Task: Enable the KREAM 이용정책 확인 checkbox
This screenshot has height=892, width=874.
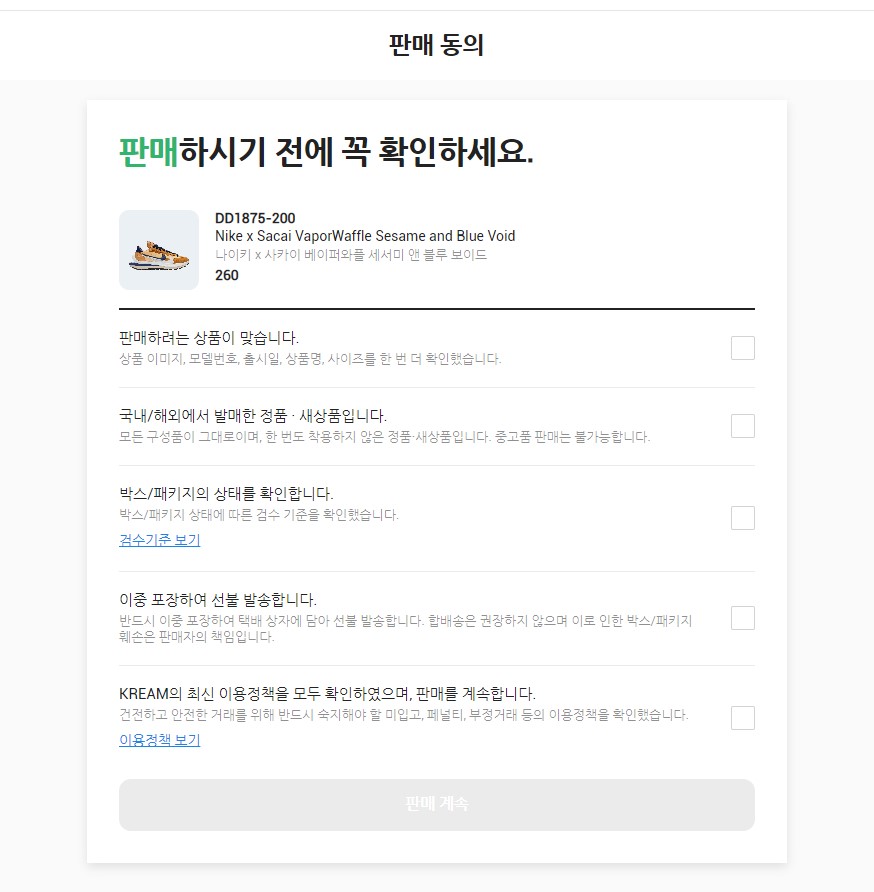Action: click(742, 717)
